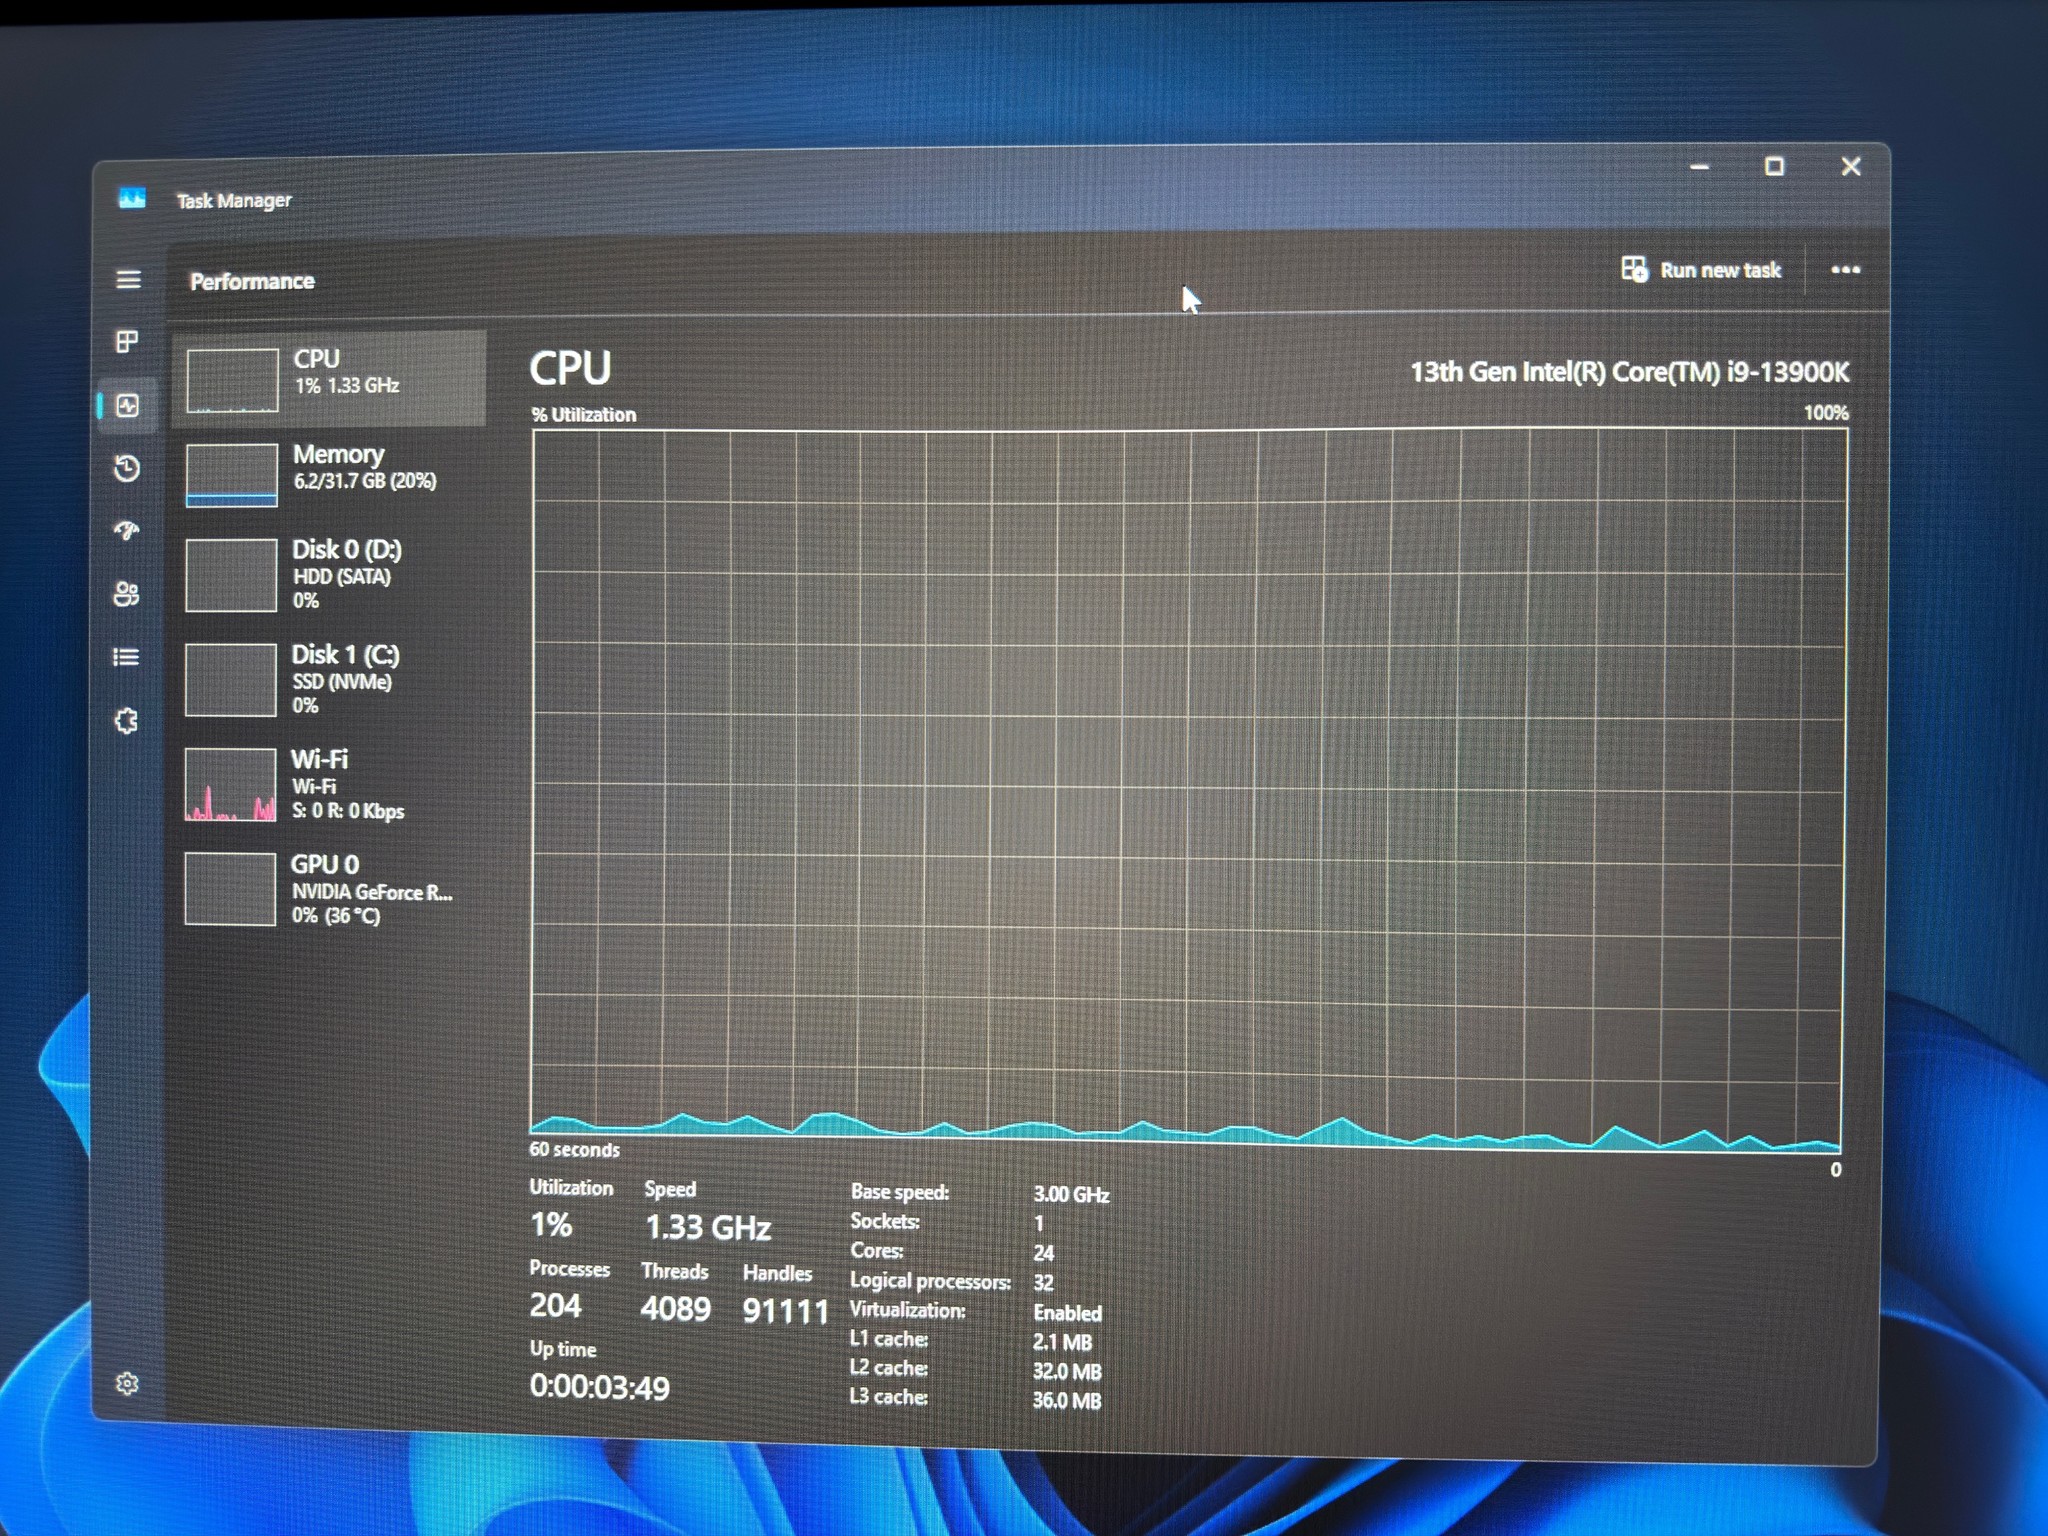Click the processes count 204
2048x1536 pixels.
555,1305
